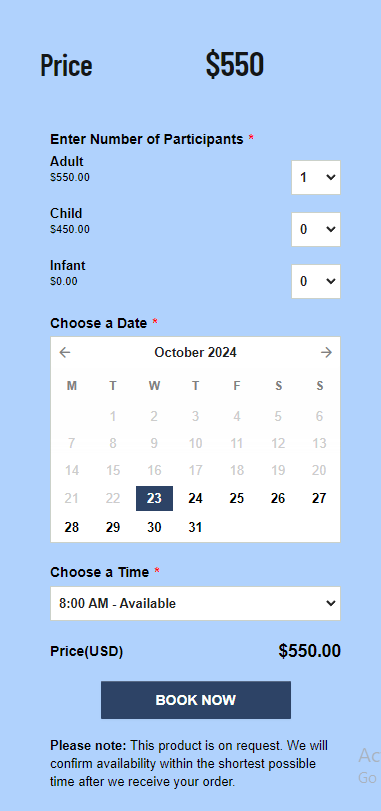381x811 pixels.
Task: Click the October 2024 month heading
Action: pyautogui.click(x=195, y=353)
